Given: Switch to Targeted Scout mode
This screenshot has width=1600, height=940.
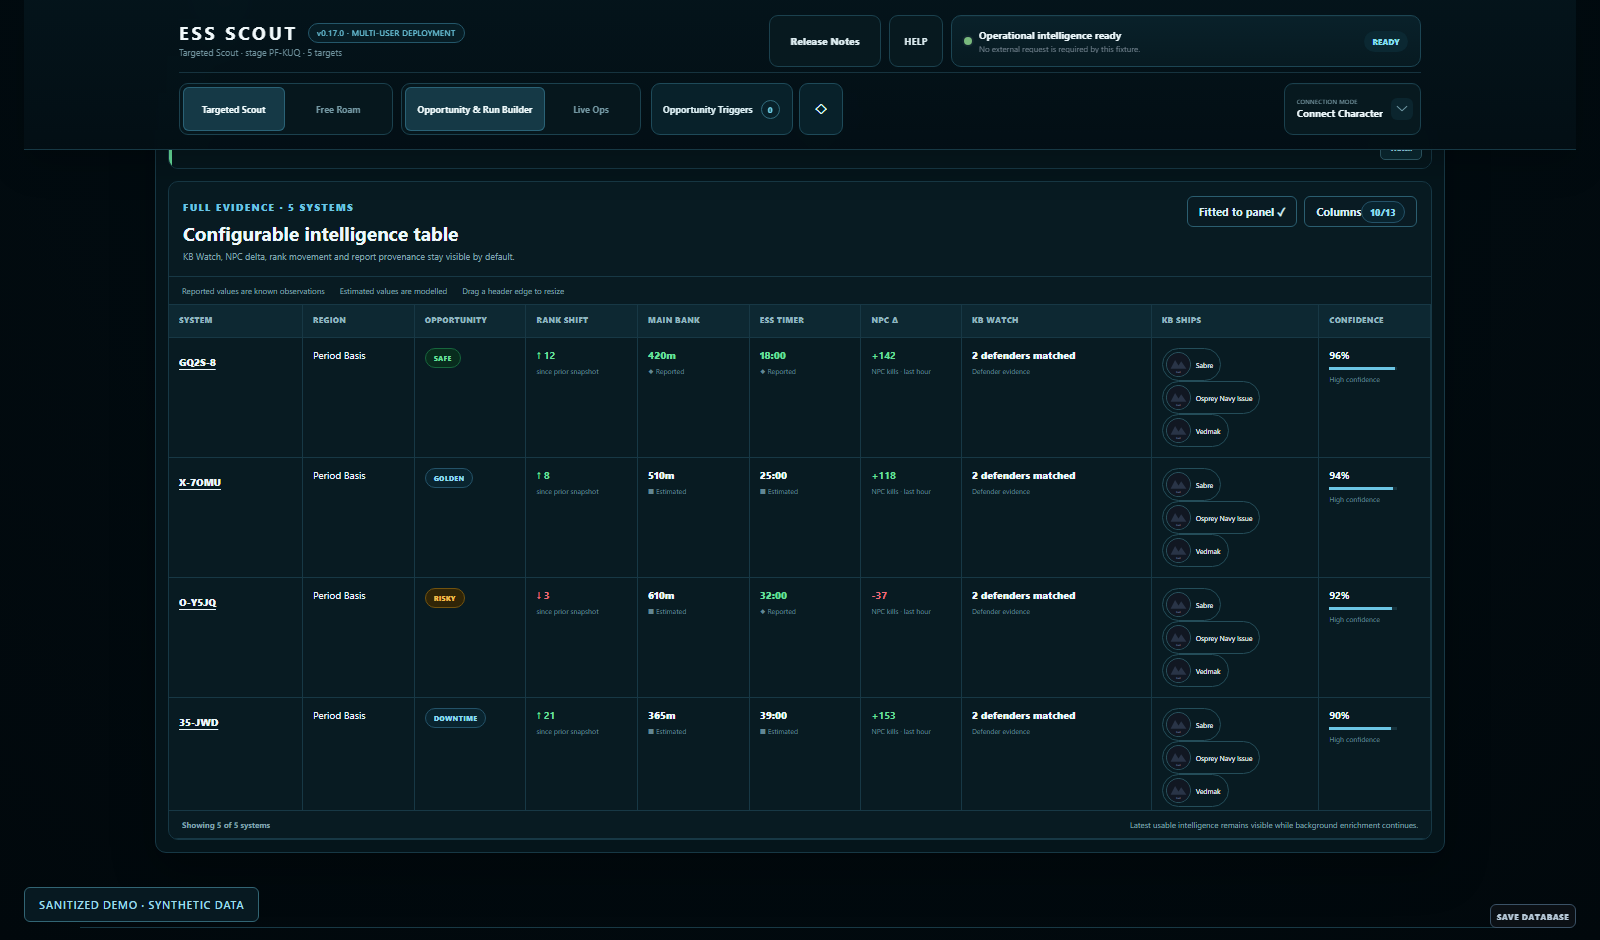Looking at the screenshot, I should pos(234,109).
